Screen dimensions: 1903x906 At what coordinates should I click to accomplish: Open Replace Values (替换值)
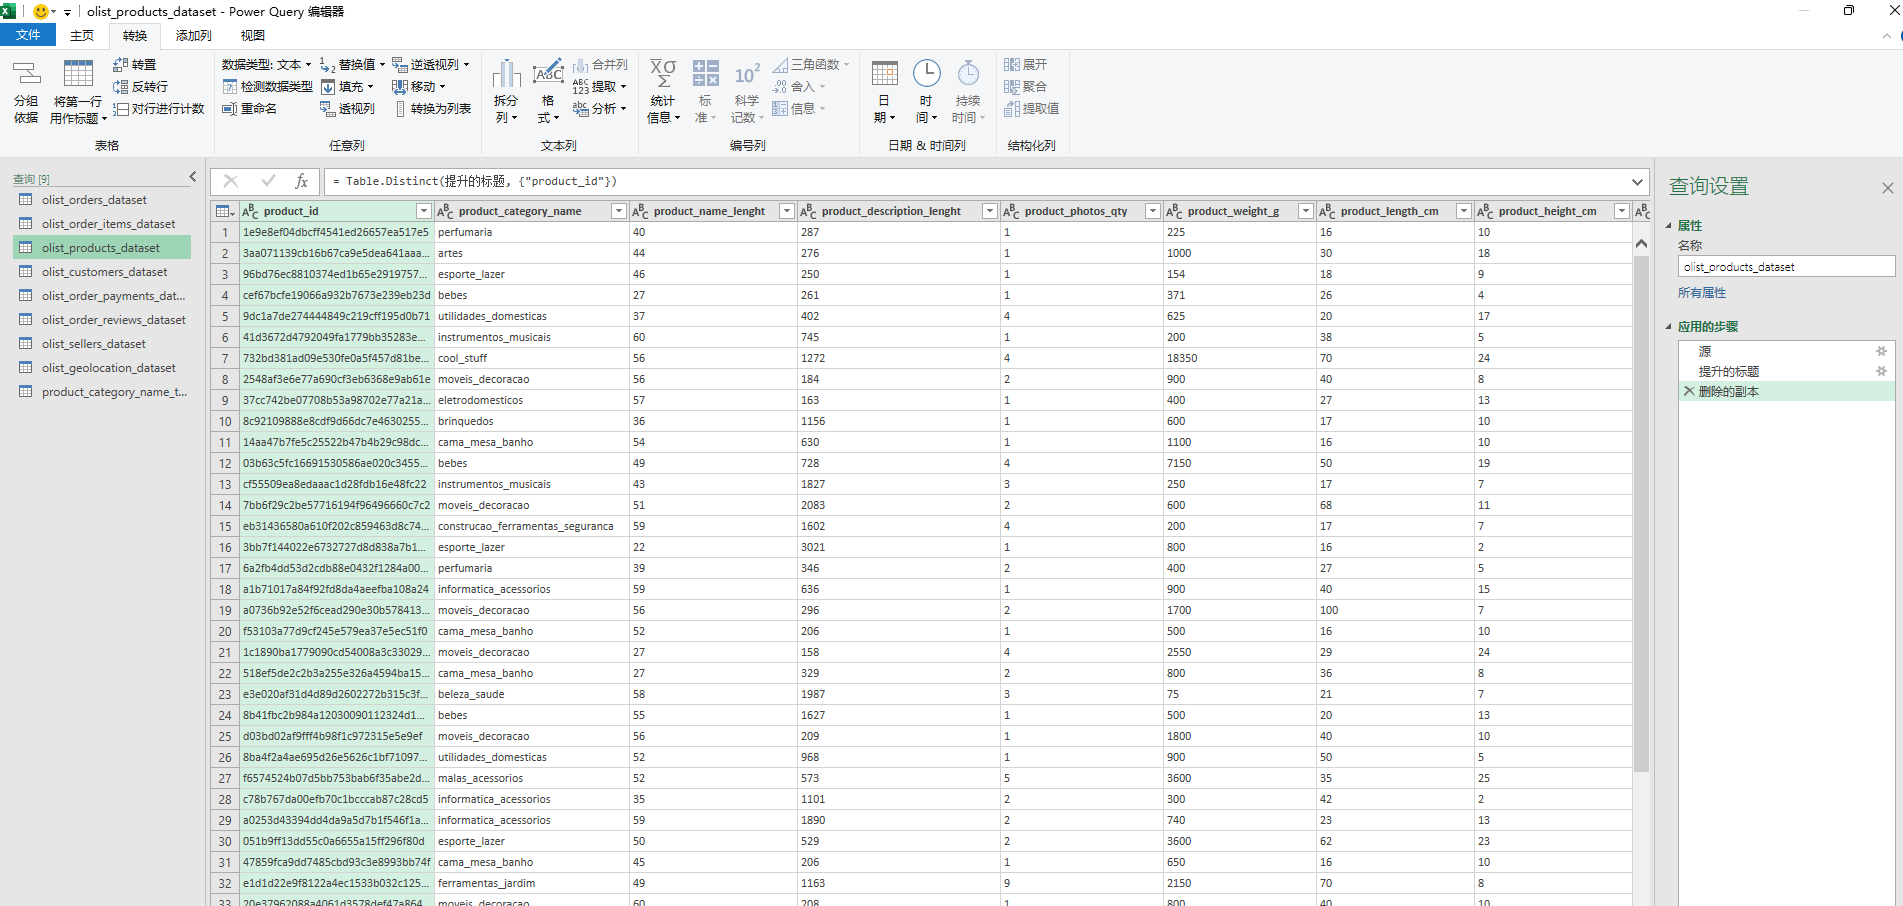352,64
